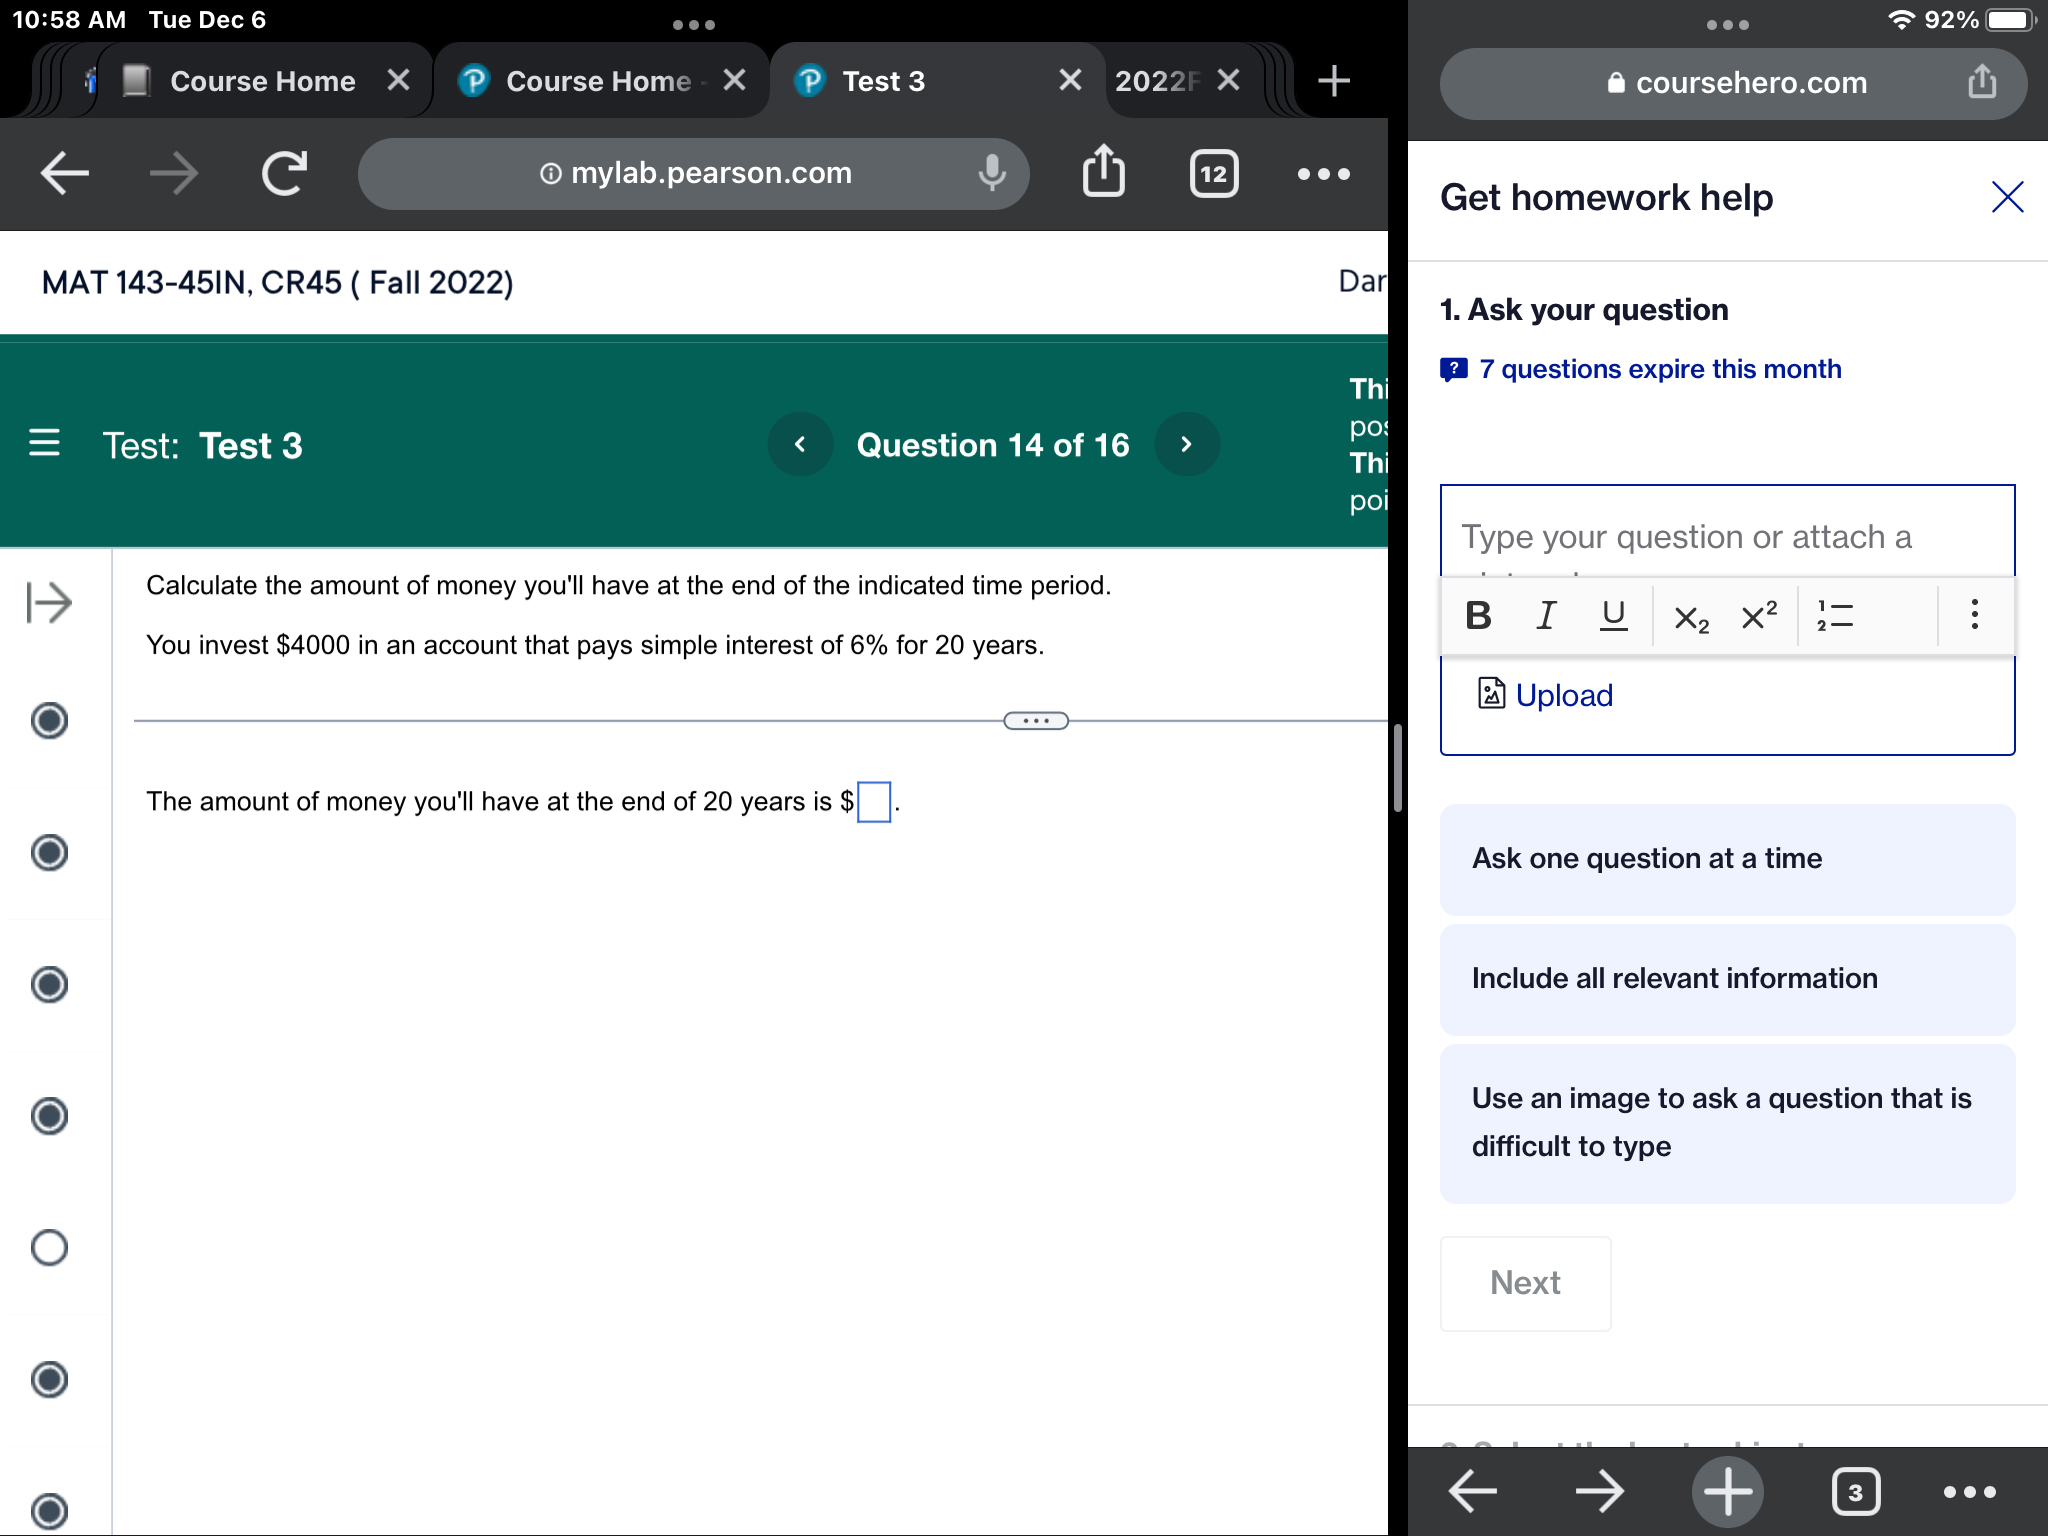2048x1536 pixels.
Task: Open the Test 3 hamburger menu
Action: (44, 443)
